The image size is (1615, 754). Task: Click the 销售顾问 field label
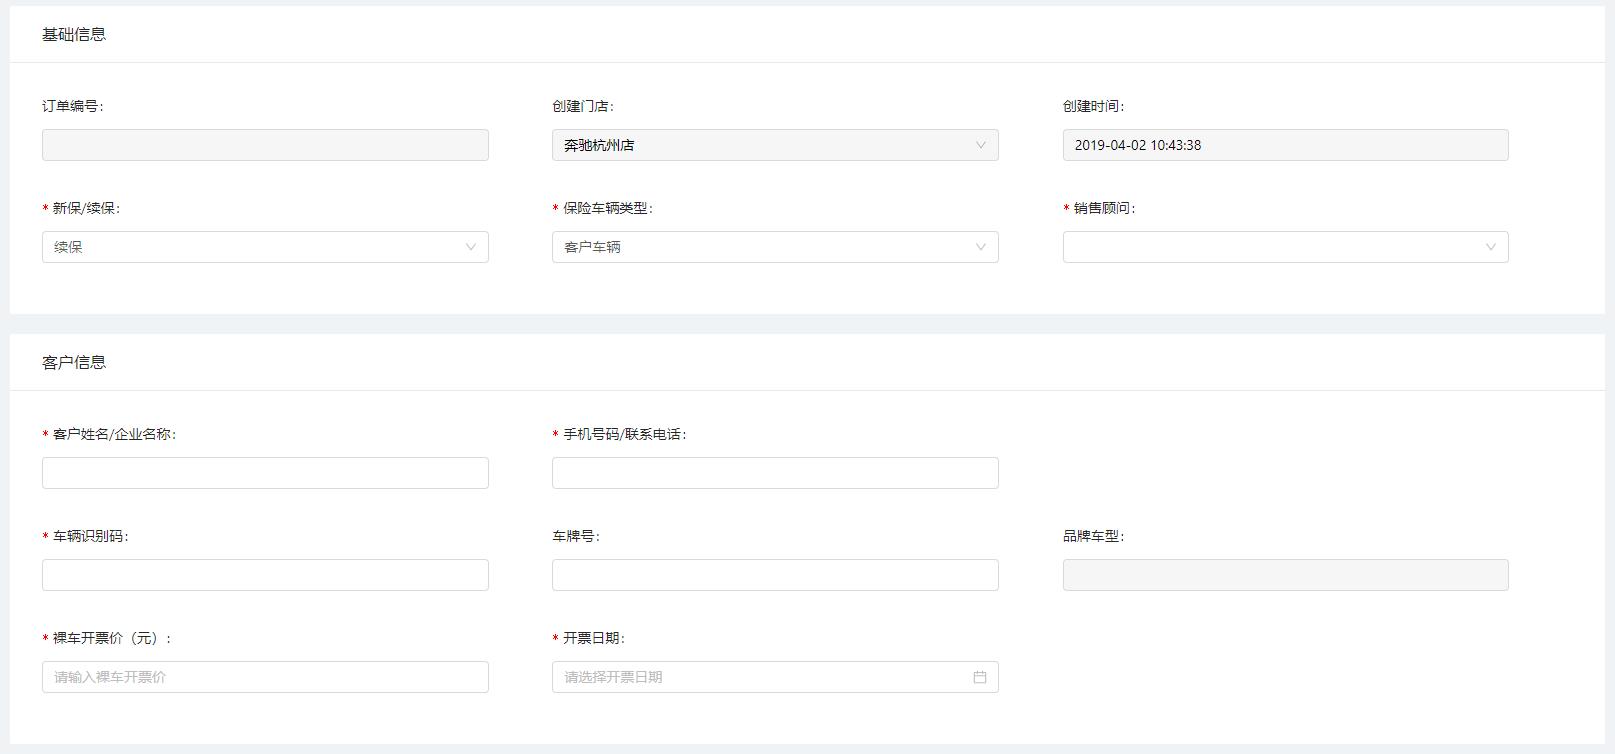pos(1104,208)
